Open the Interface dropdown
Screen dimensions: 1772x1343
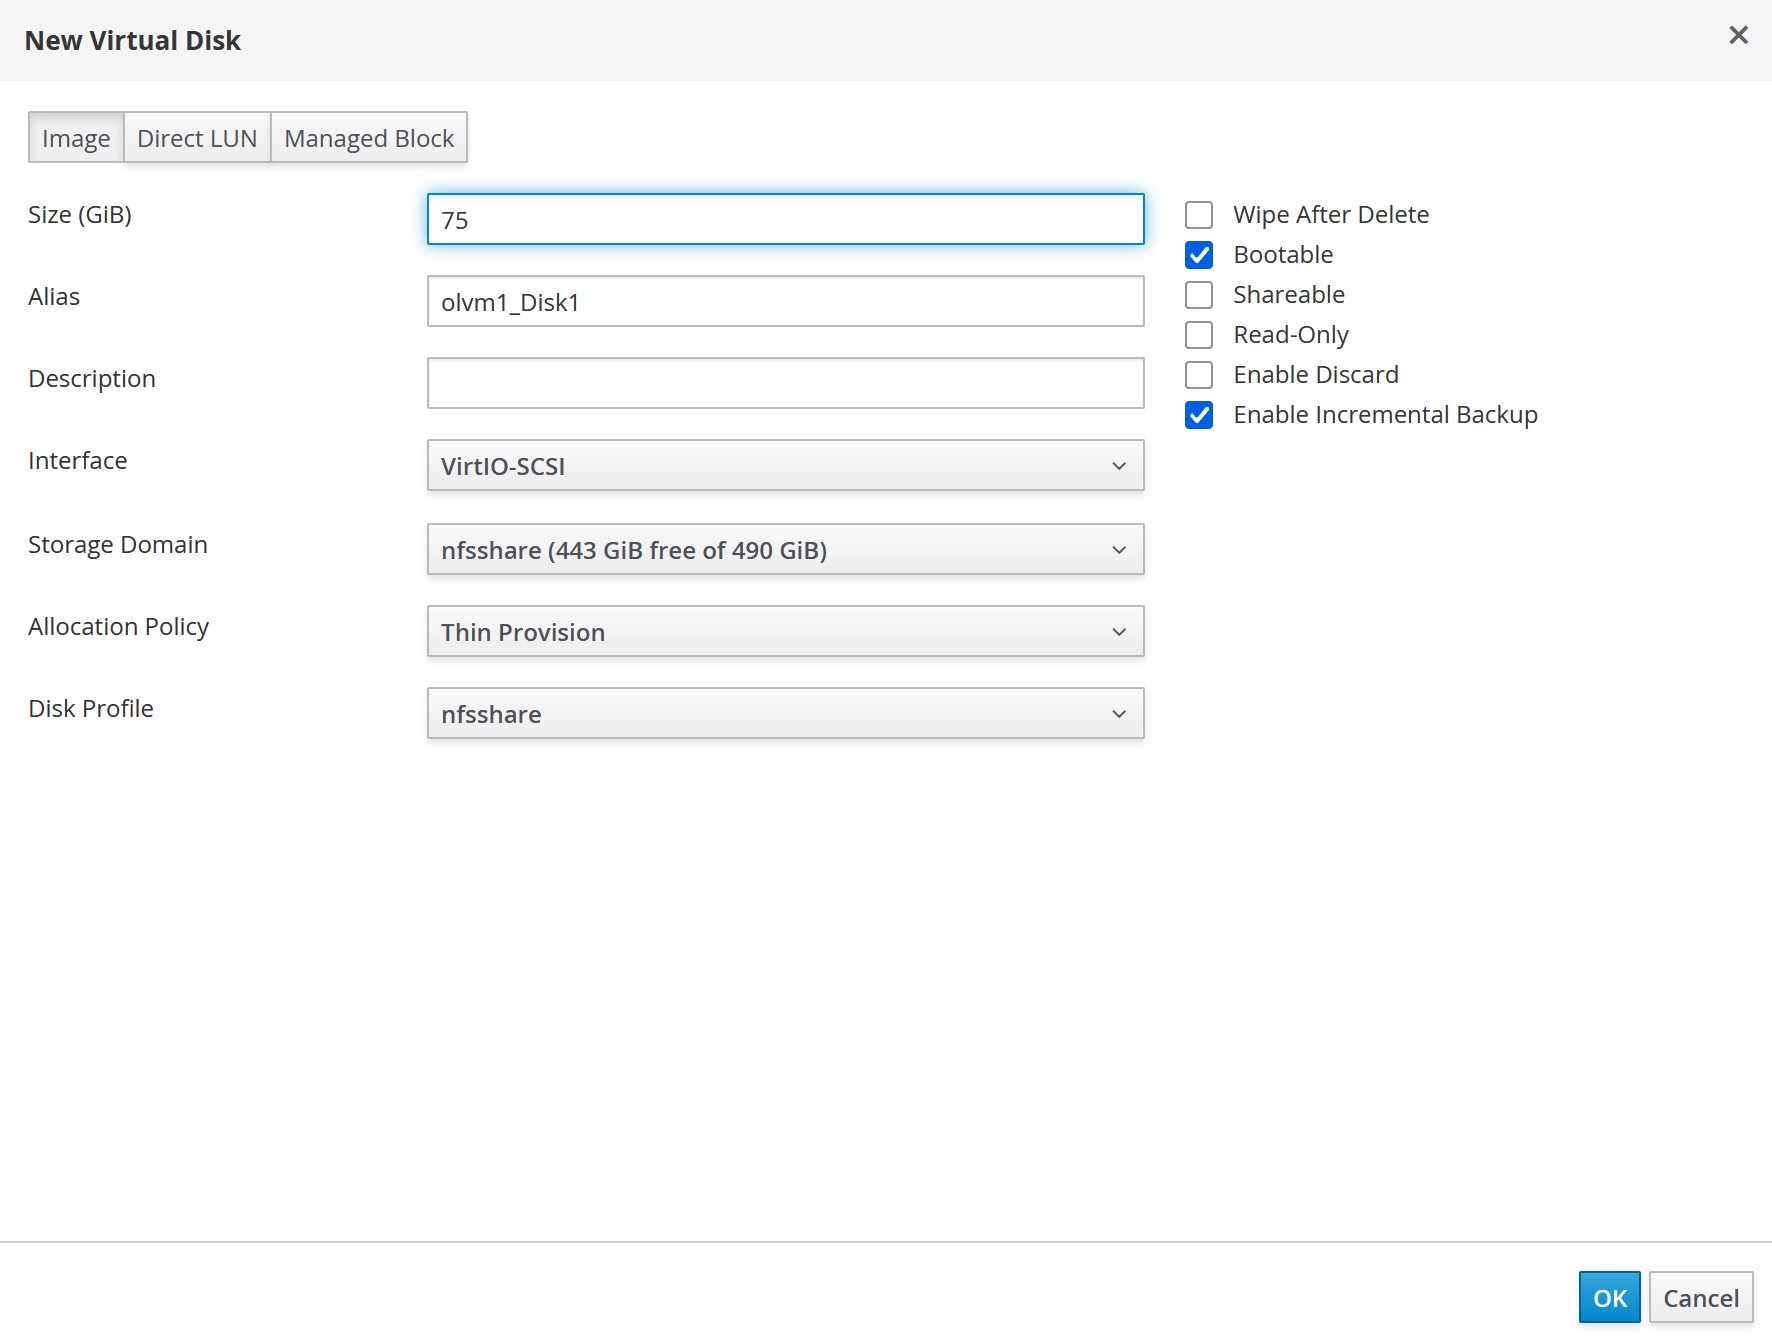tap(785, 465)
